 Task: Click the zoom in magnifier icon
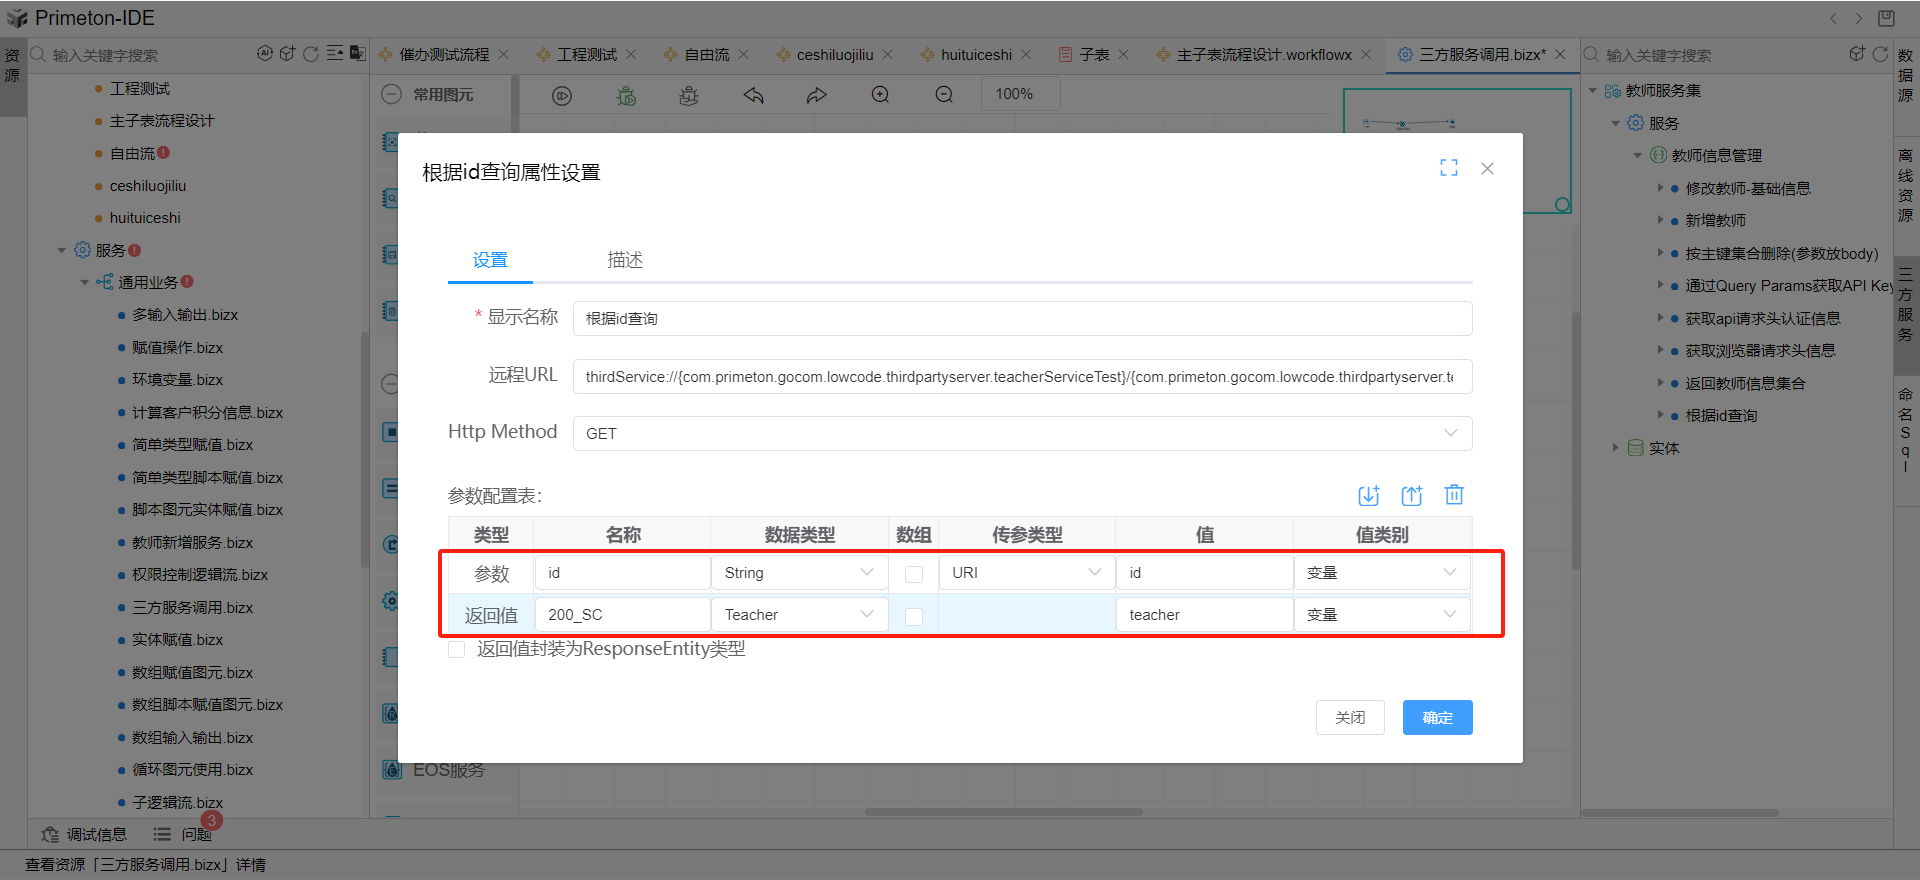(880, 95)
